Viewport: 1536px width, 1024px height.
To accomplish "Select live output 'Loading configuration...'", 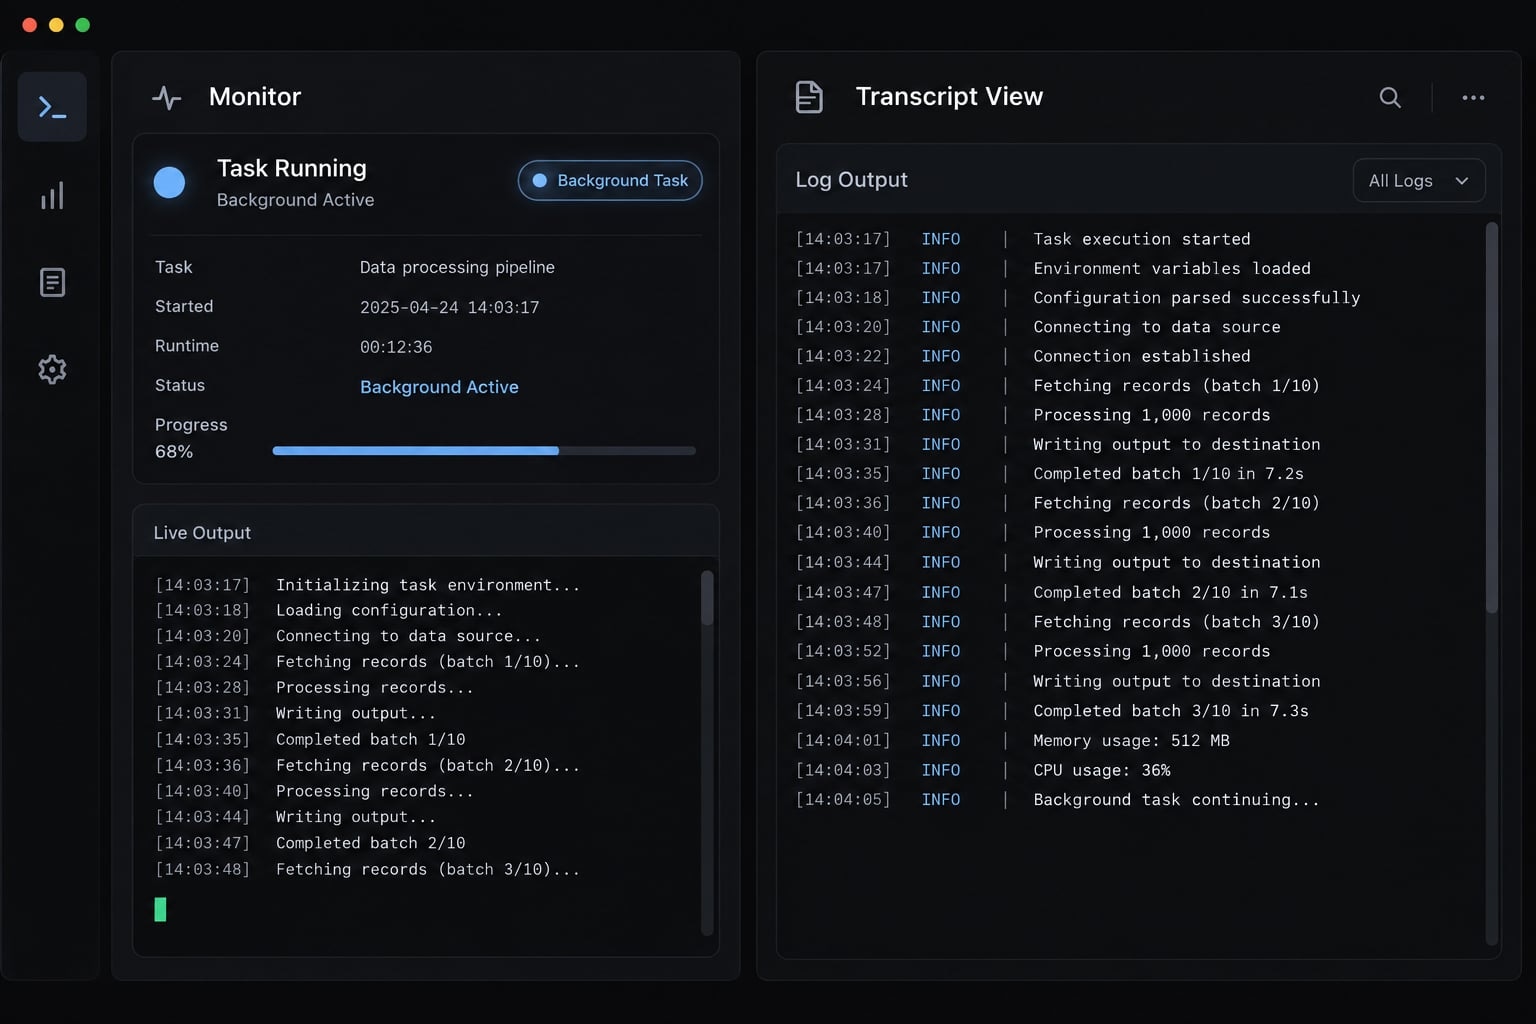I will (389, 610).
